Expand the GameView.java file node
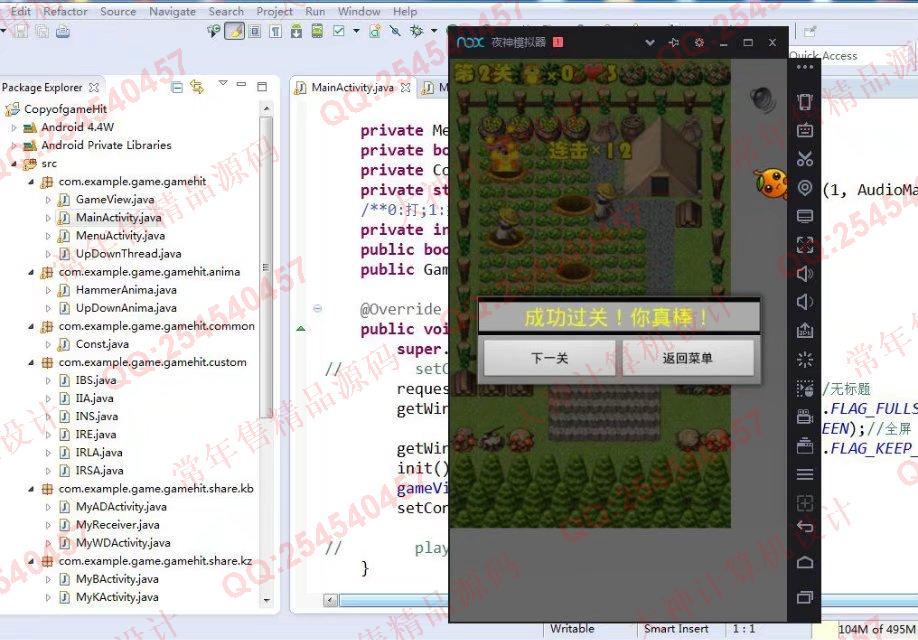This screenshot has width=918, height=640. (48, 200)
